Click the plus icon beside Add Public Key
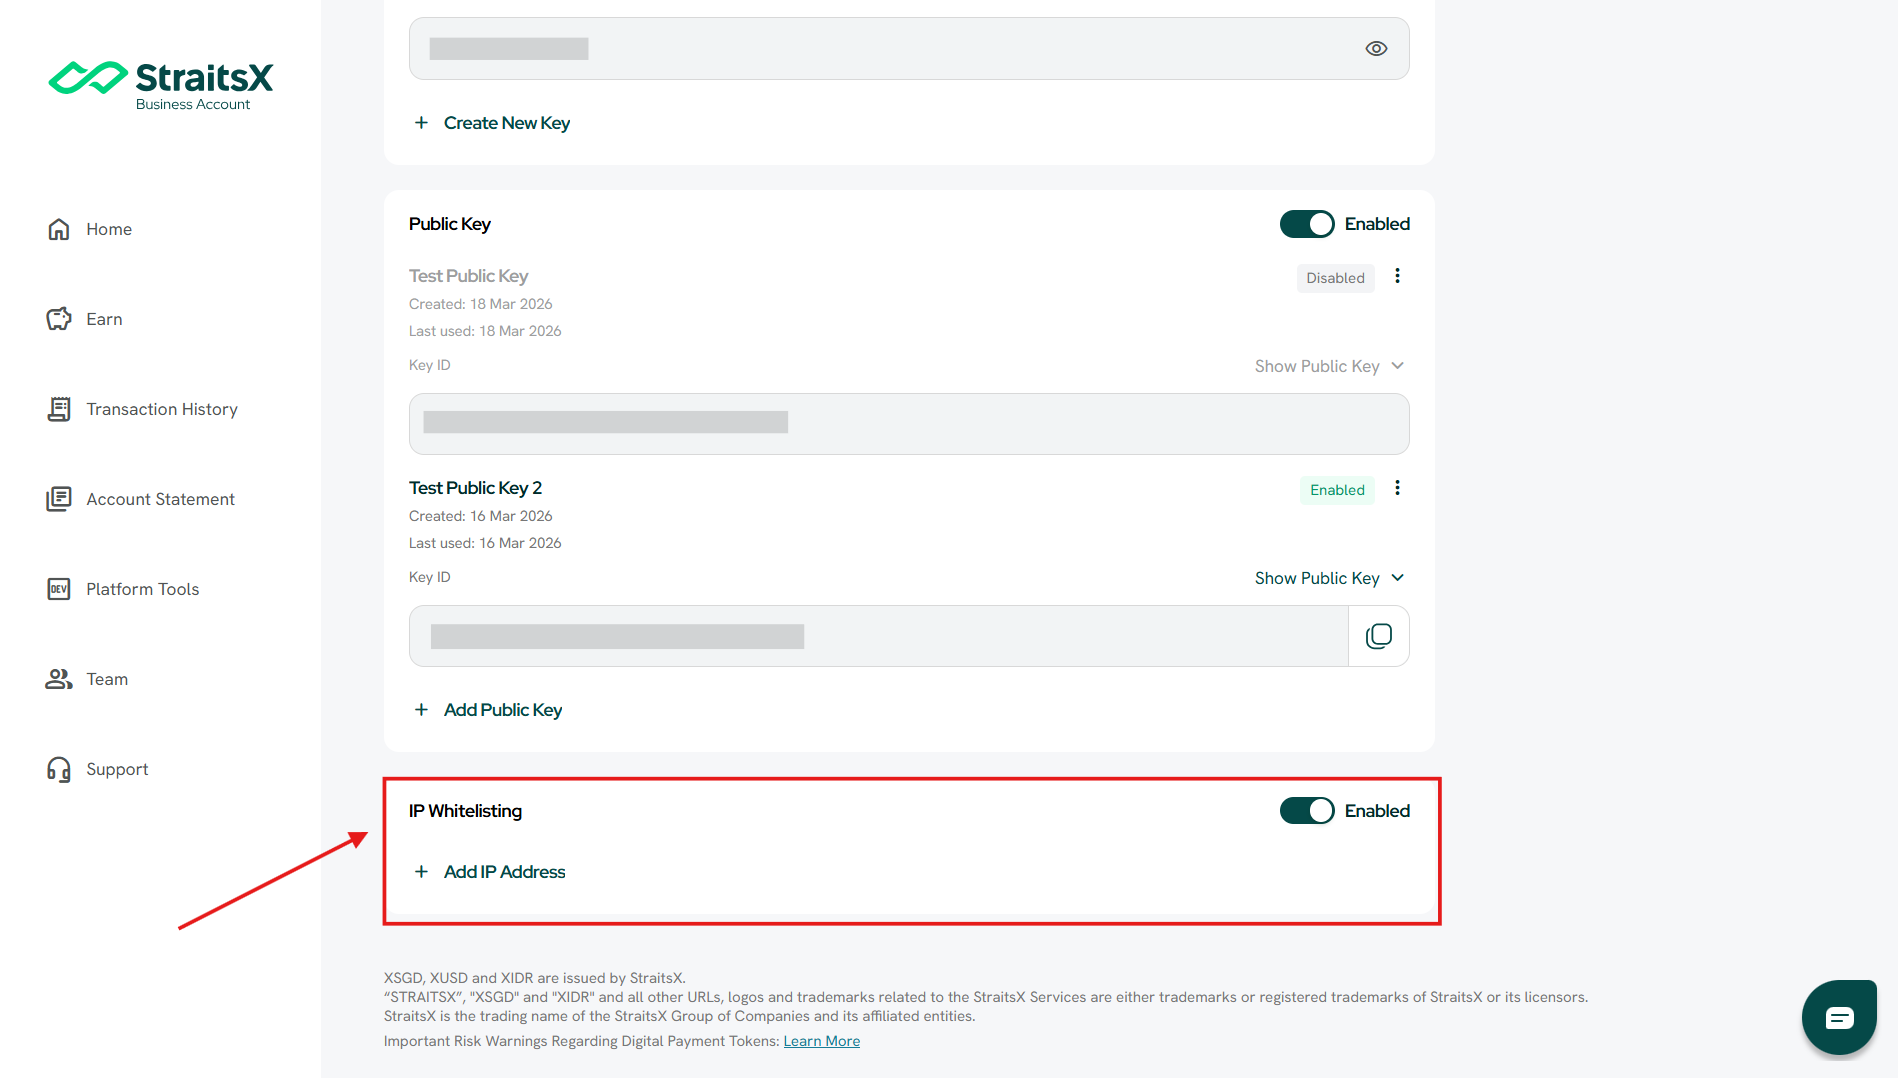 pyautogui.click(x=421, y=710)
